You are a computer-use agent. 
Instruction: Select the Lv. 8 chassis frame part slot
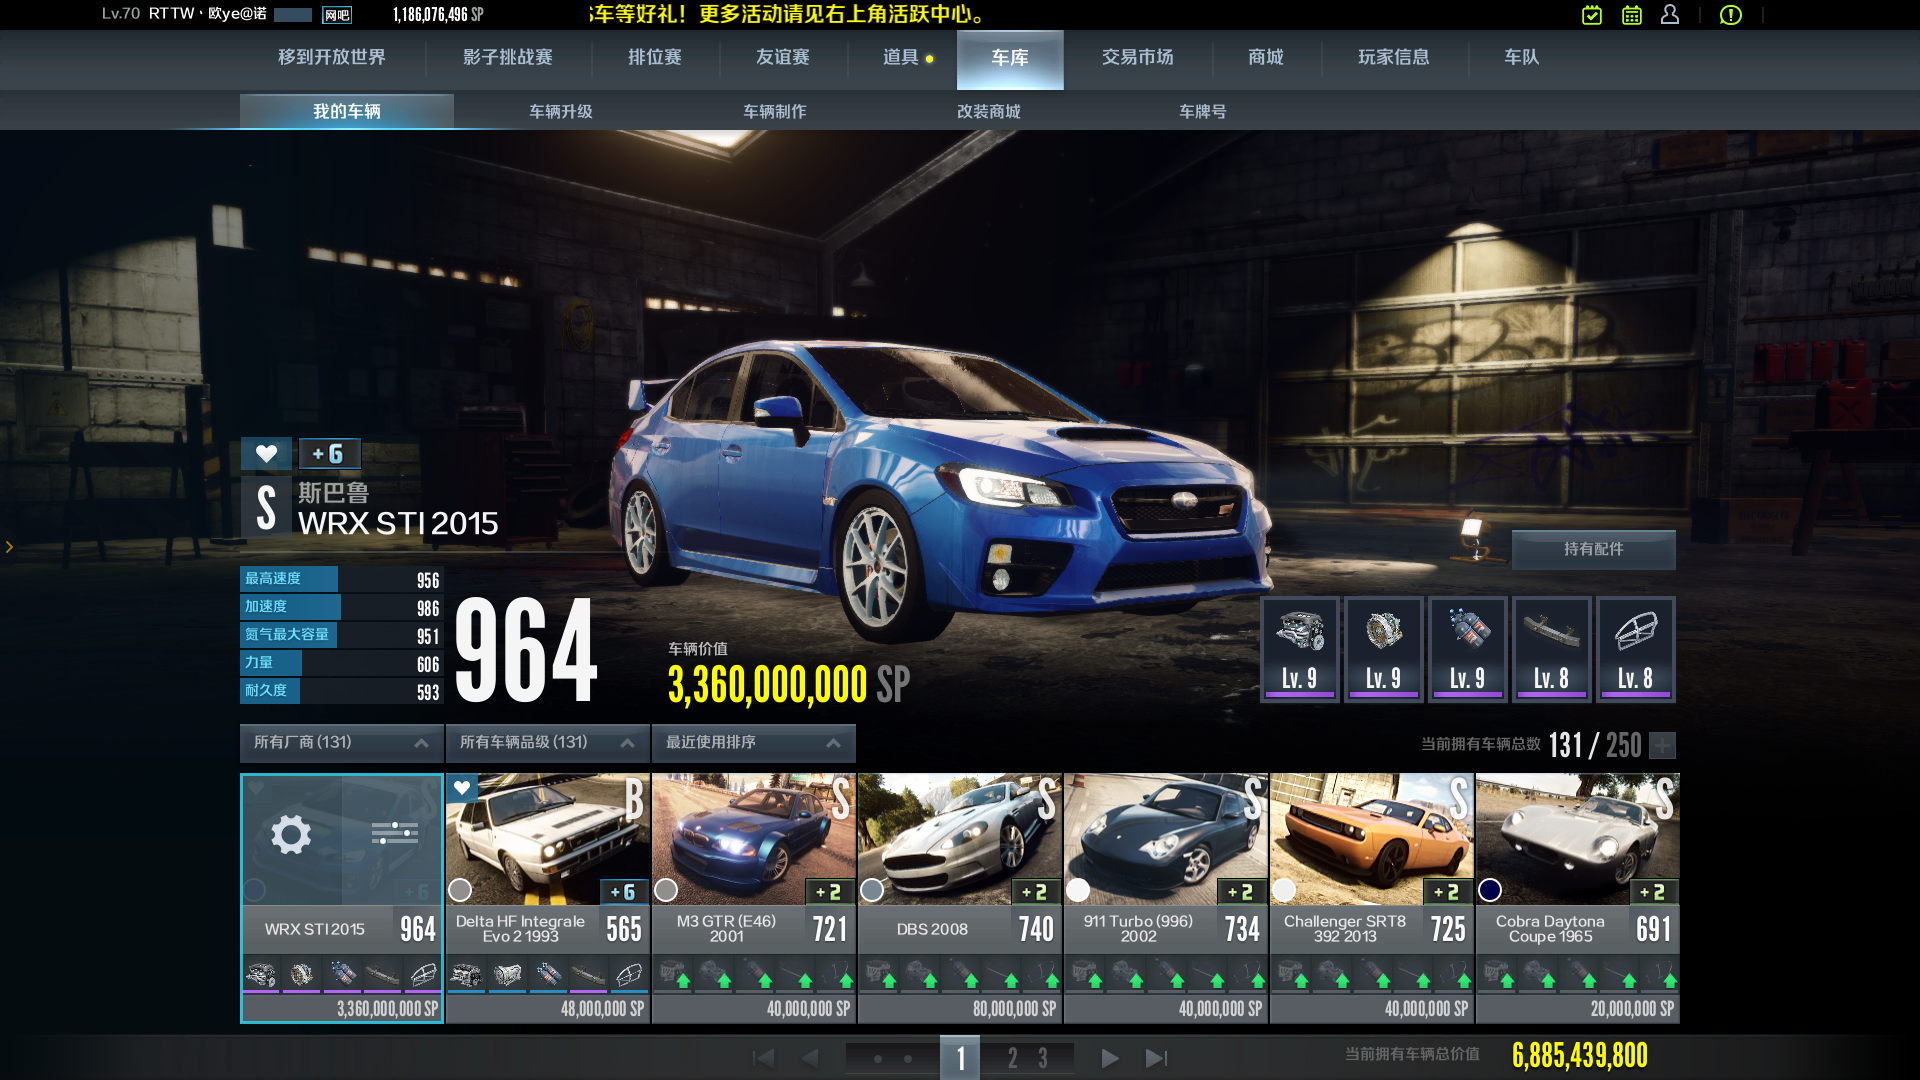click(x=1636, y=650)
